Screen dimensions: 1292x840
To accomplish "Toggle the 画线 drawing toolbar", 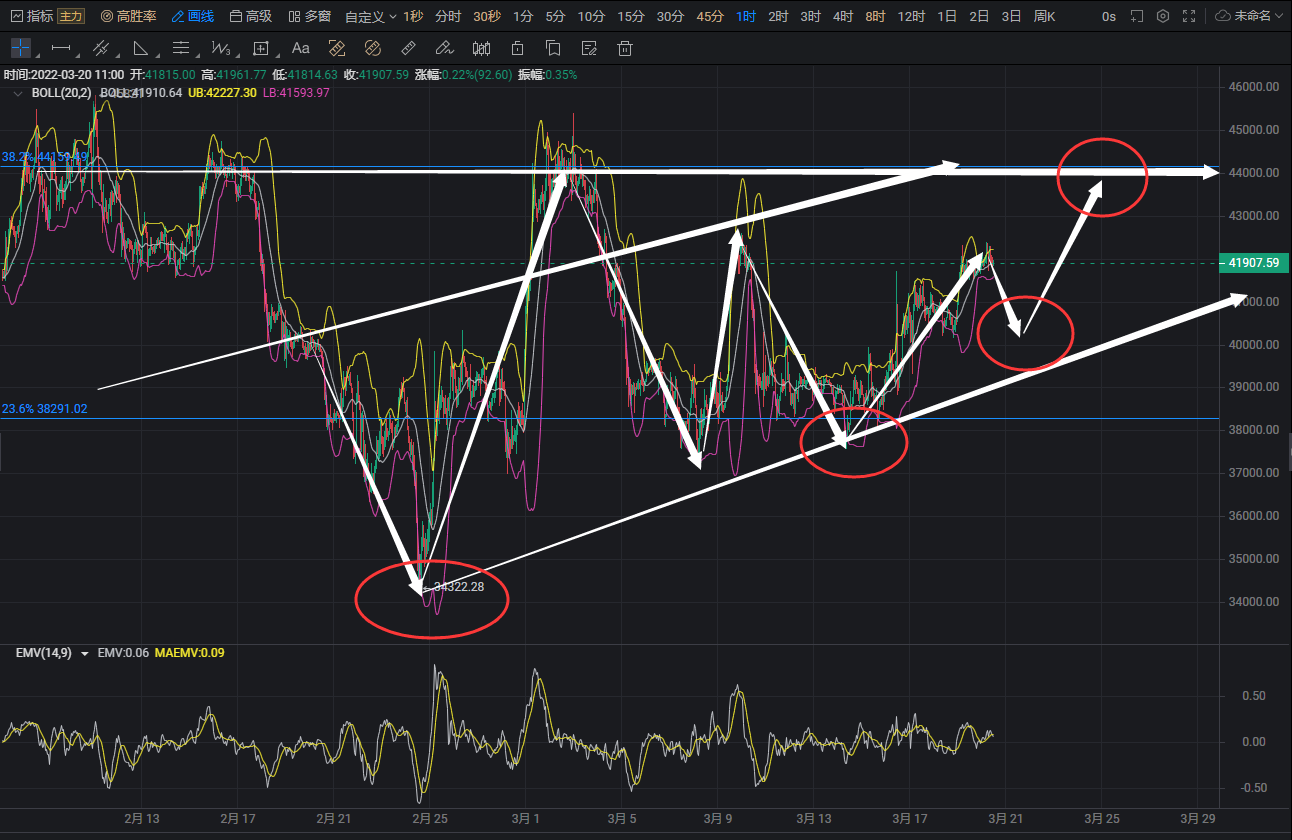I will (193, 16).
